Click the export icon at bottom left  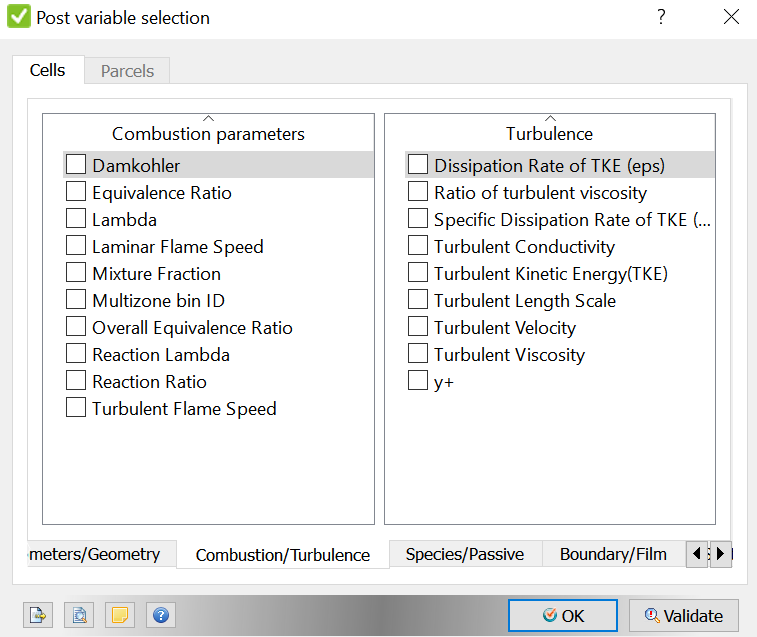coord(38,615)
